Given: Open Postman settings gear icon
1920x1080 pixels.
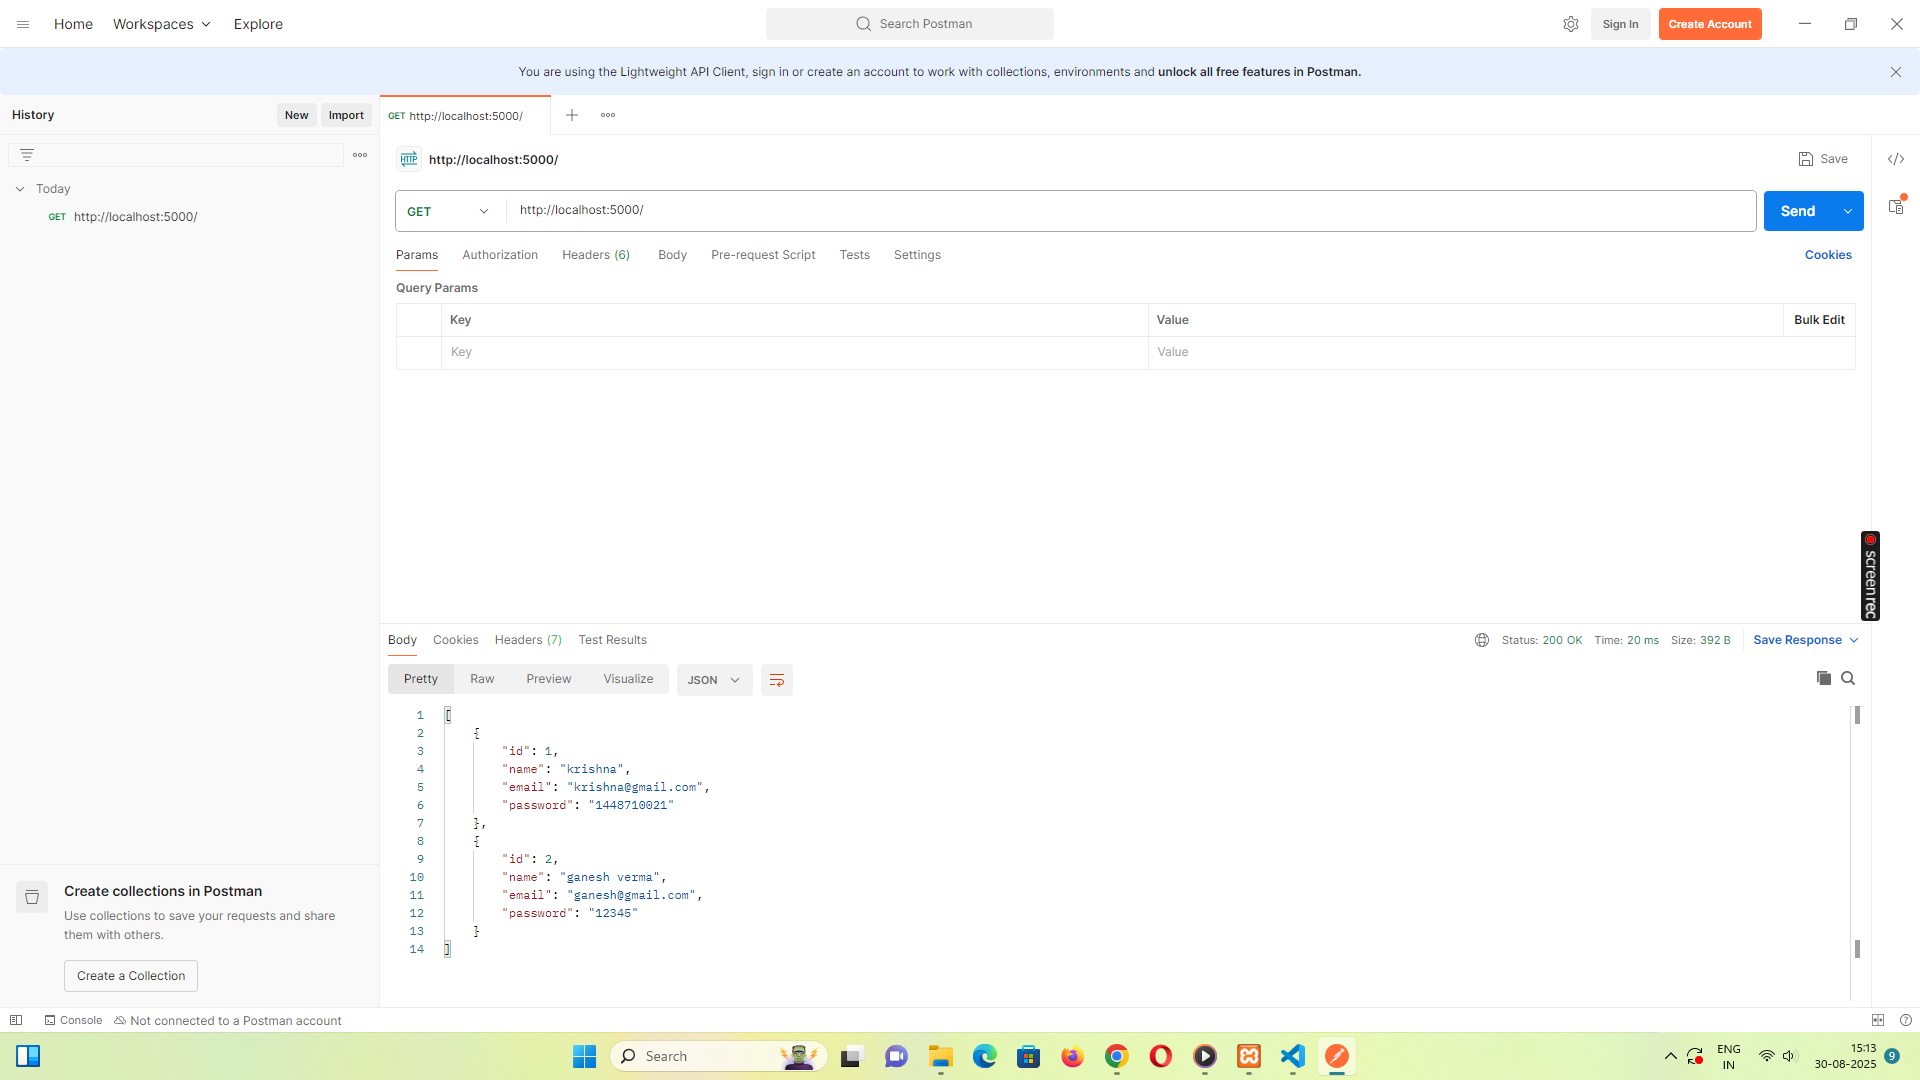Looking at the screenshot, I should (1571, 24).
